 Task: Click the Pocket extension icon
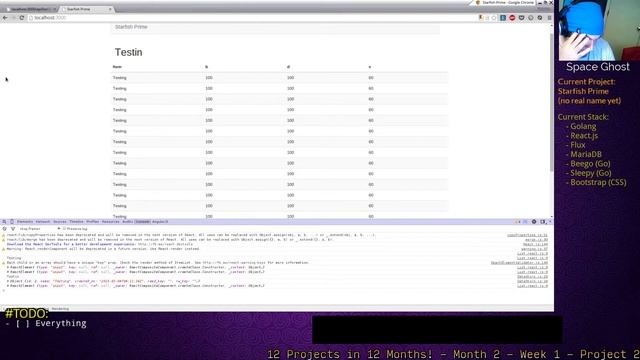[x=521, y=18]
